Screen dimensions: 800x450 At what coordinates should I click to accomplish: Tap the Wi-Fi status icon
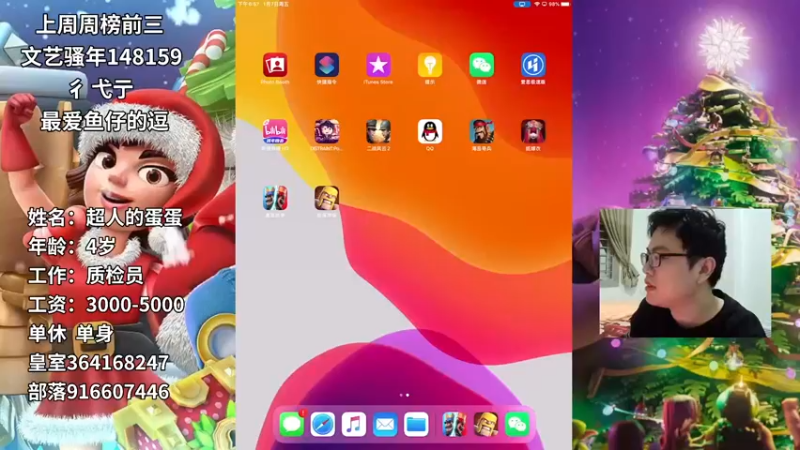coord(537,4)
